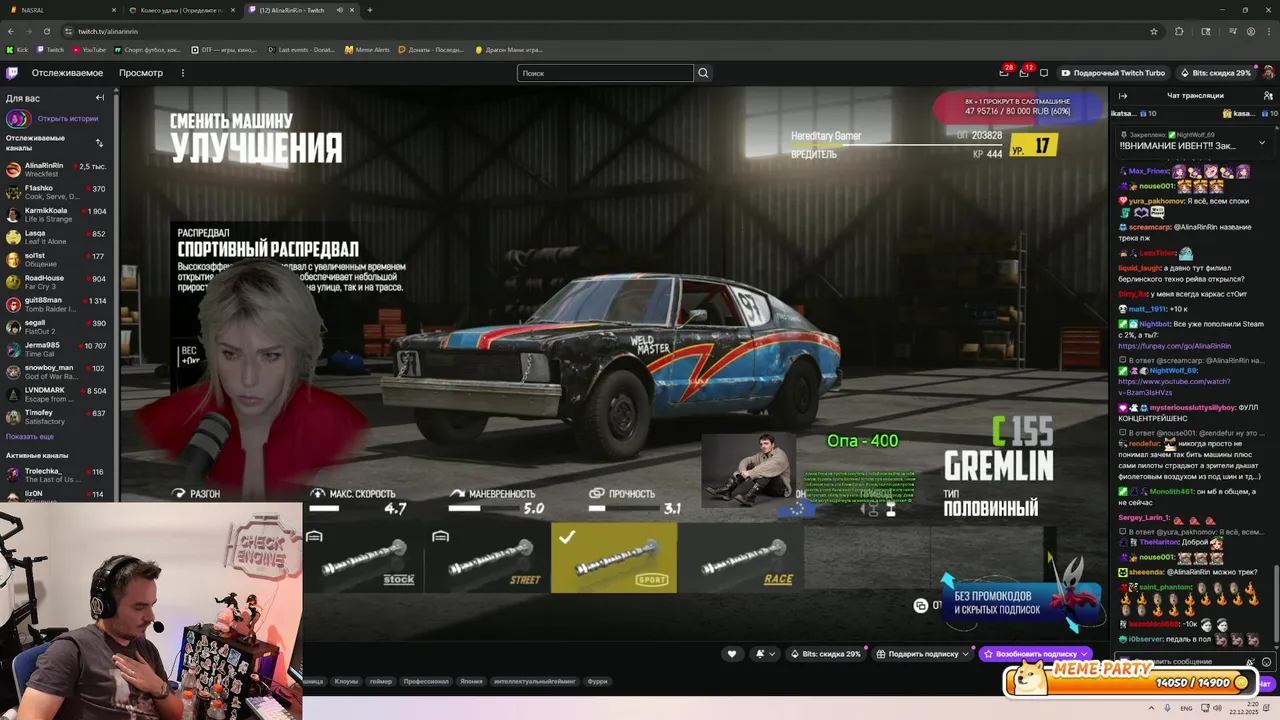Image resolution: width=1280 pixels, height=720 pixels.
Task: Open the funpay.com link in chat
Action: click(x=1174, y=346)
